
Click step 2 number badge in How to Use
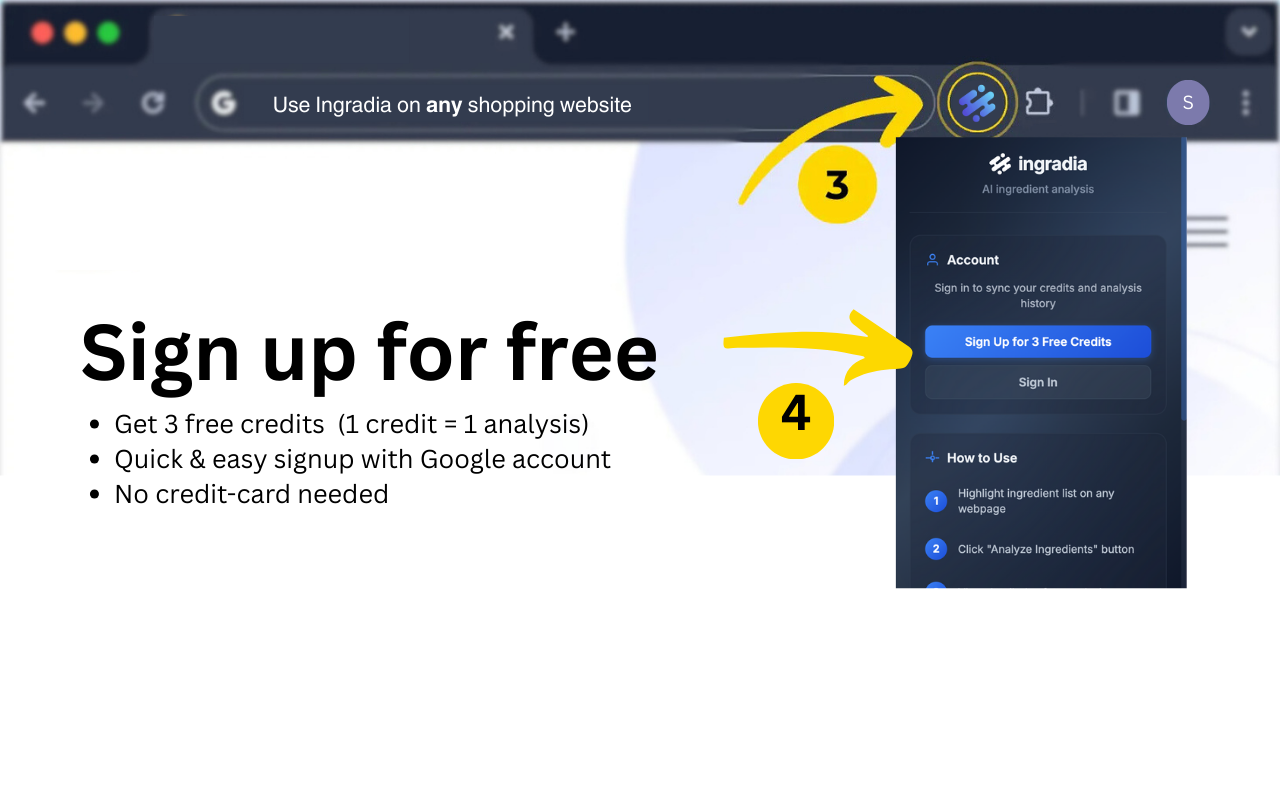[x=936, y=549]
